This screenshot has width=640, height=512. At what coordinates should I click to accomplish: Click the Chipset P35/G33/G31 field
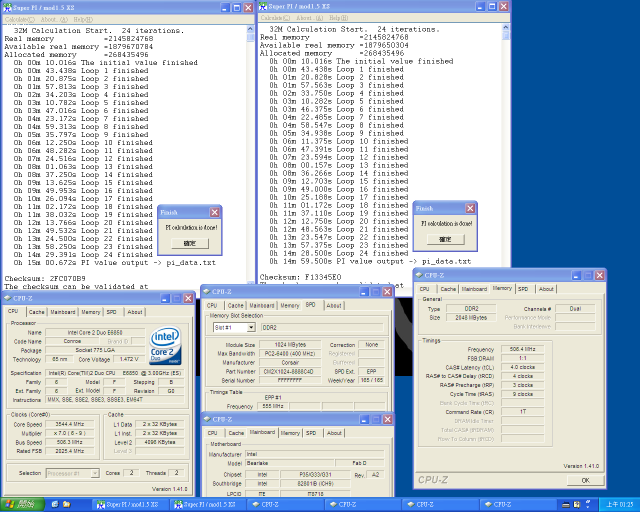tap(316, 474)
